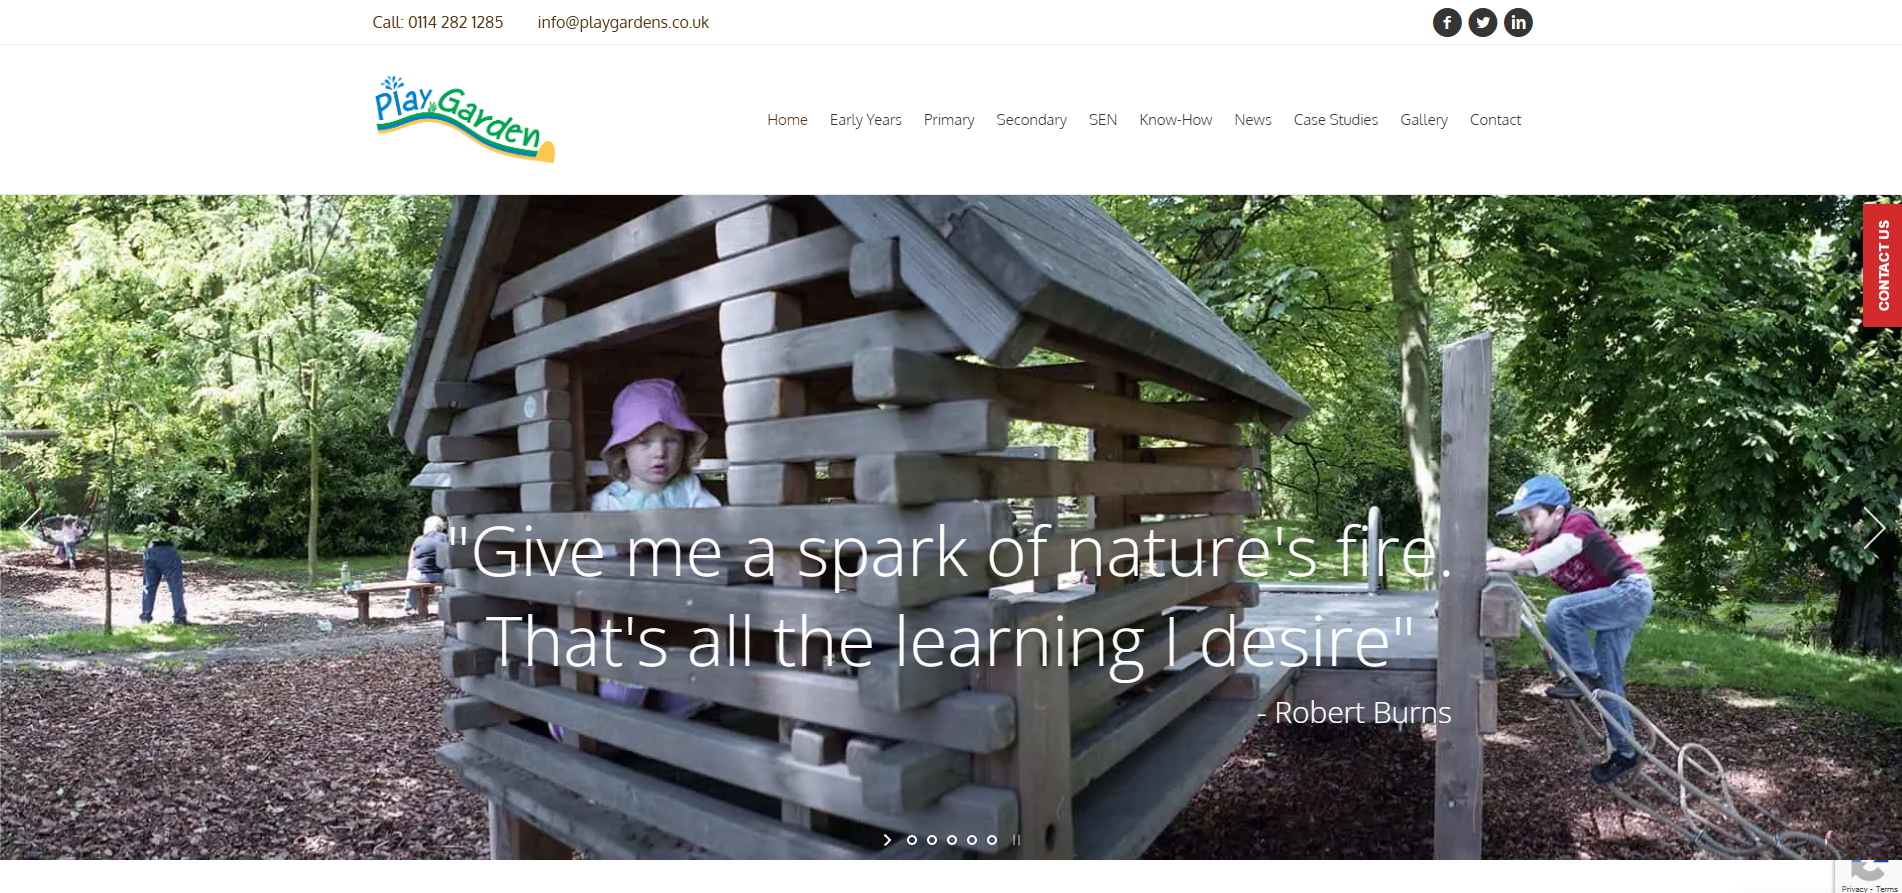Open the Early Years menu

pyautogui.click(x=865, y=120)
